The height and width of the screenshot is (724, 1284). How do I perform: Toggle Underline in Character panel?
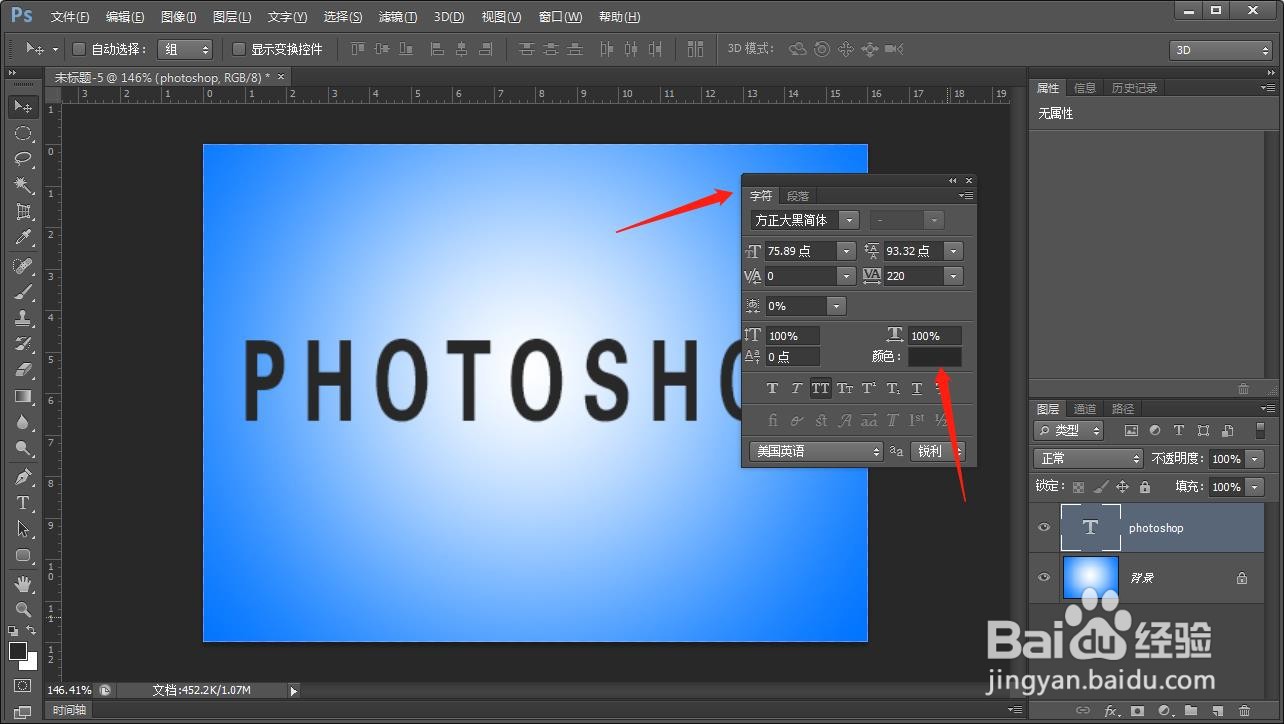tap(917, 389)
